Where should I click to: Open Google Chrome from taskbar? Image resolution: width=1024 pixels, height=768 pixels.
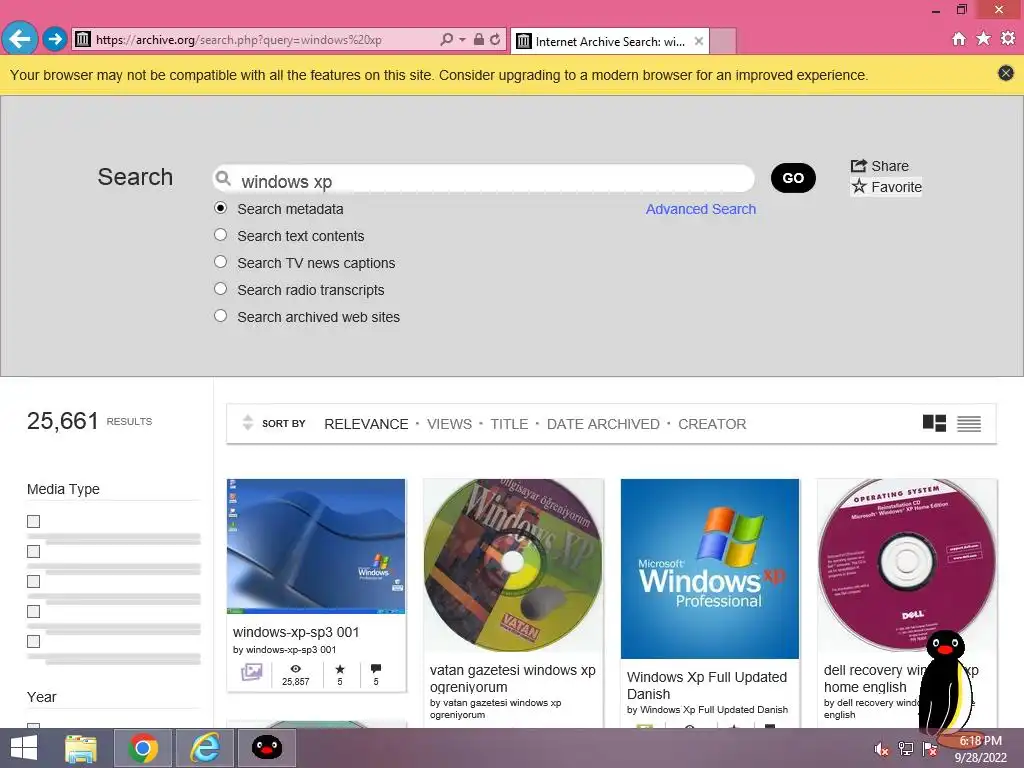point(143,748)
